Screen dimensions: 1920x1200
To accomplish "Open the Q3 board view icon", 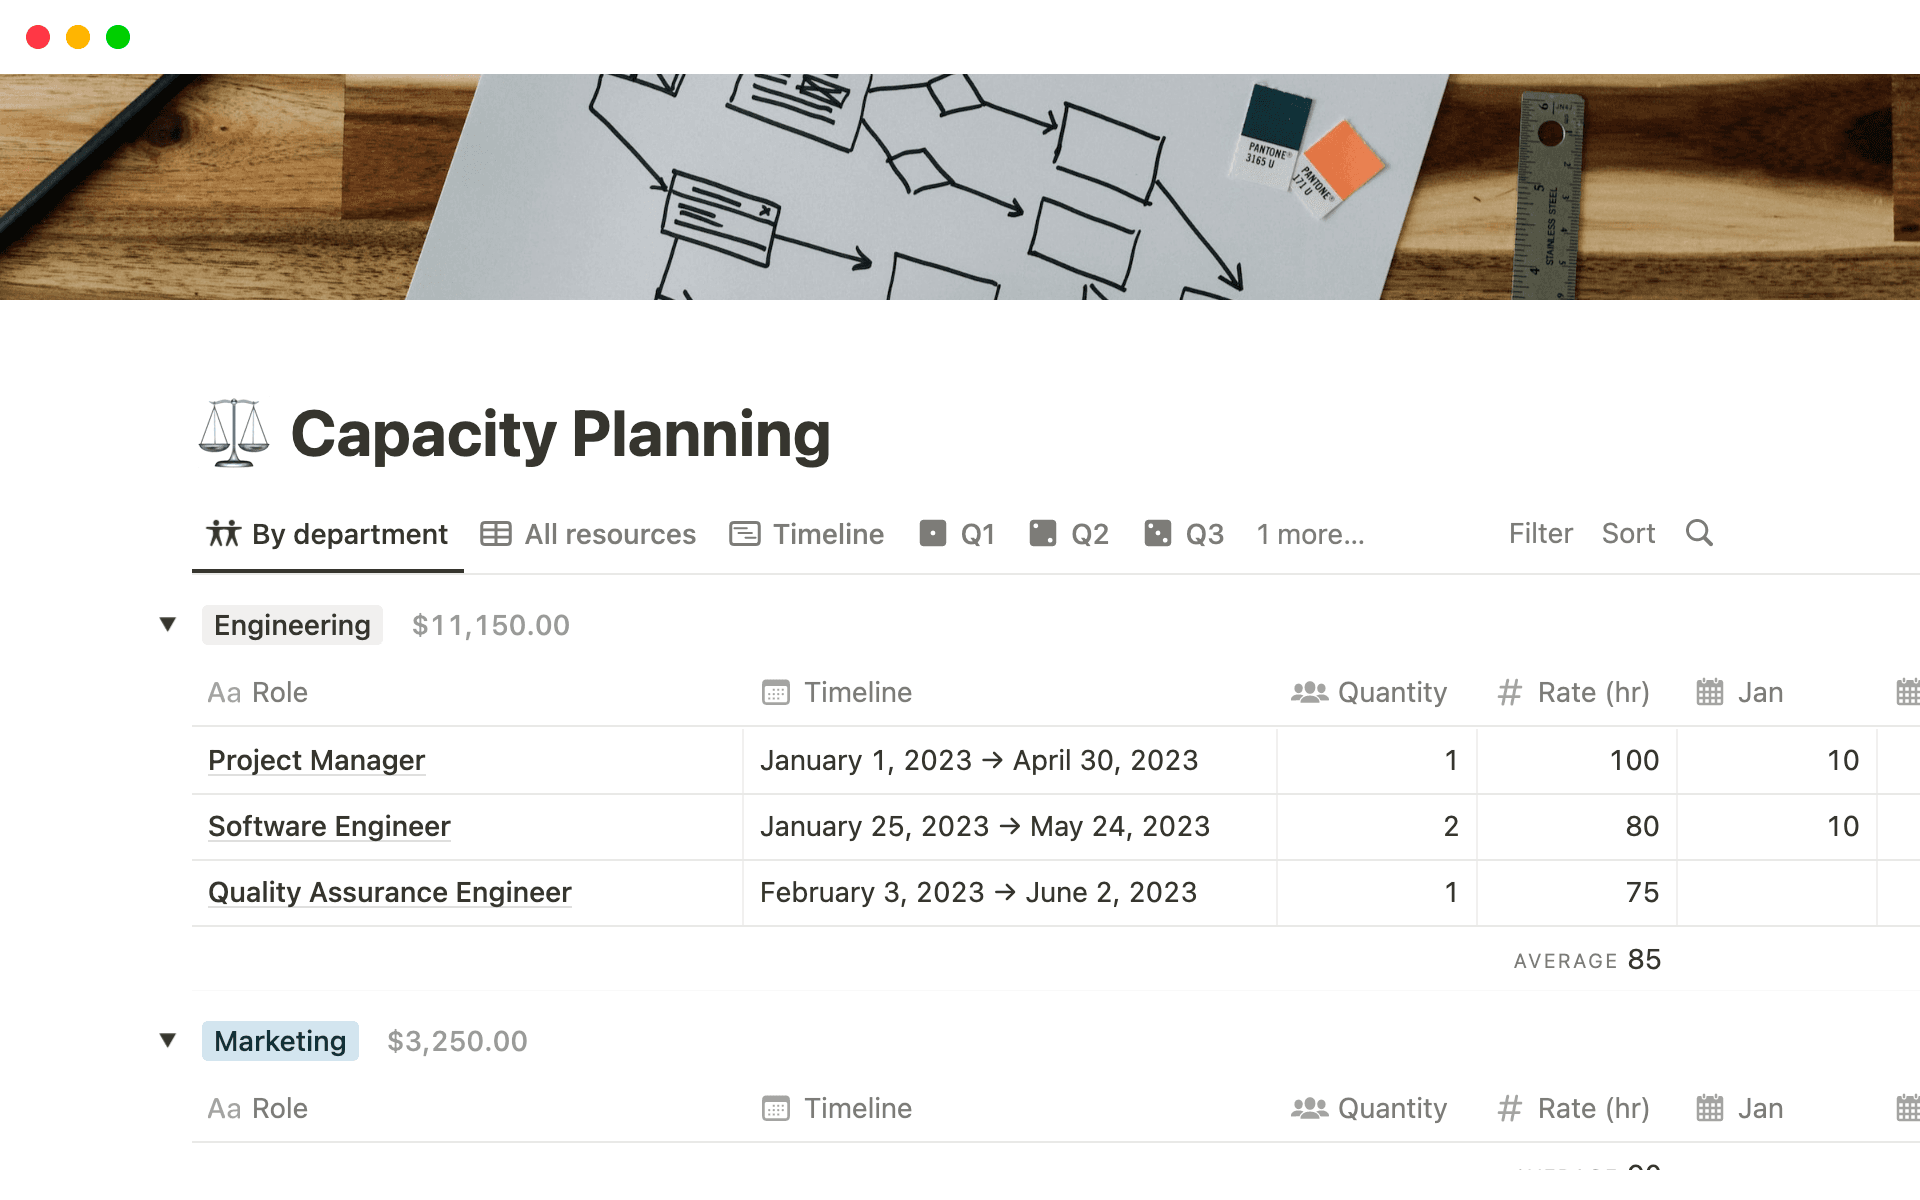I will [x=1157, y=533].
